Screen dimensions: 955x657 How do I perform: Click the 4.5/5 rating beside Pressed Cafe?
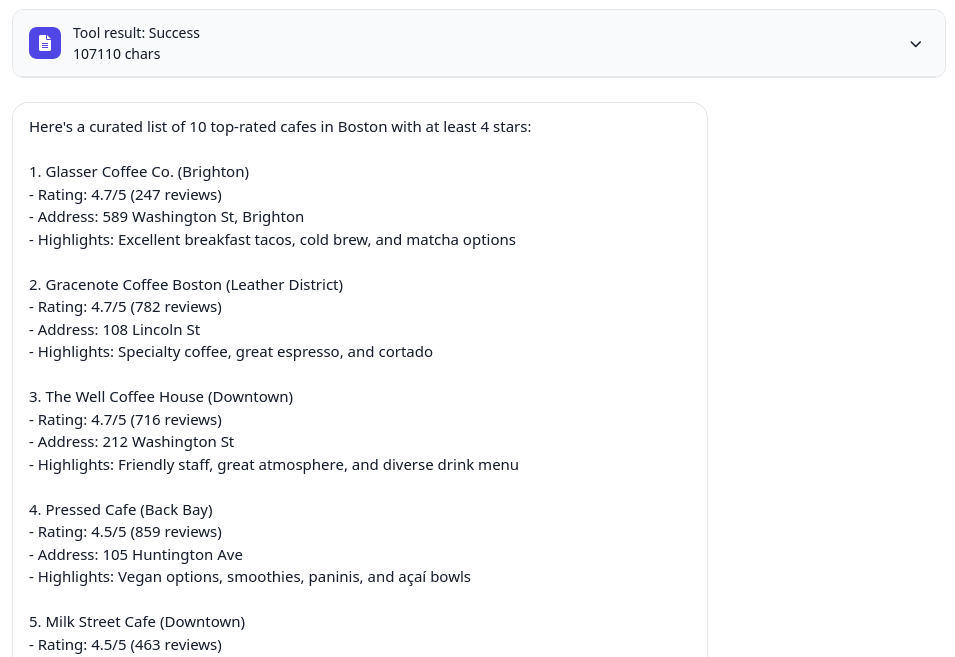tap(125, 531)
